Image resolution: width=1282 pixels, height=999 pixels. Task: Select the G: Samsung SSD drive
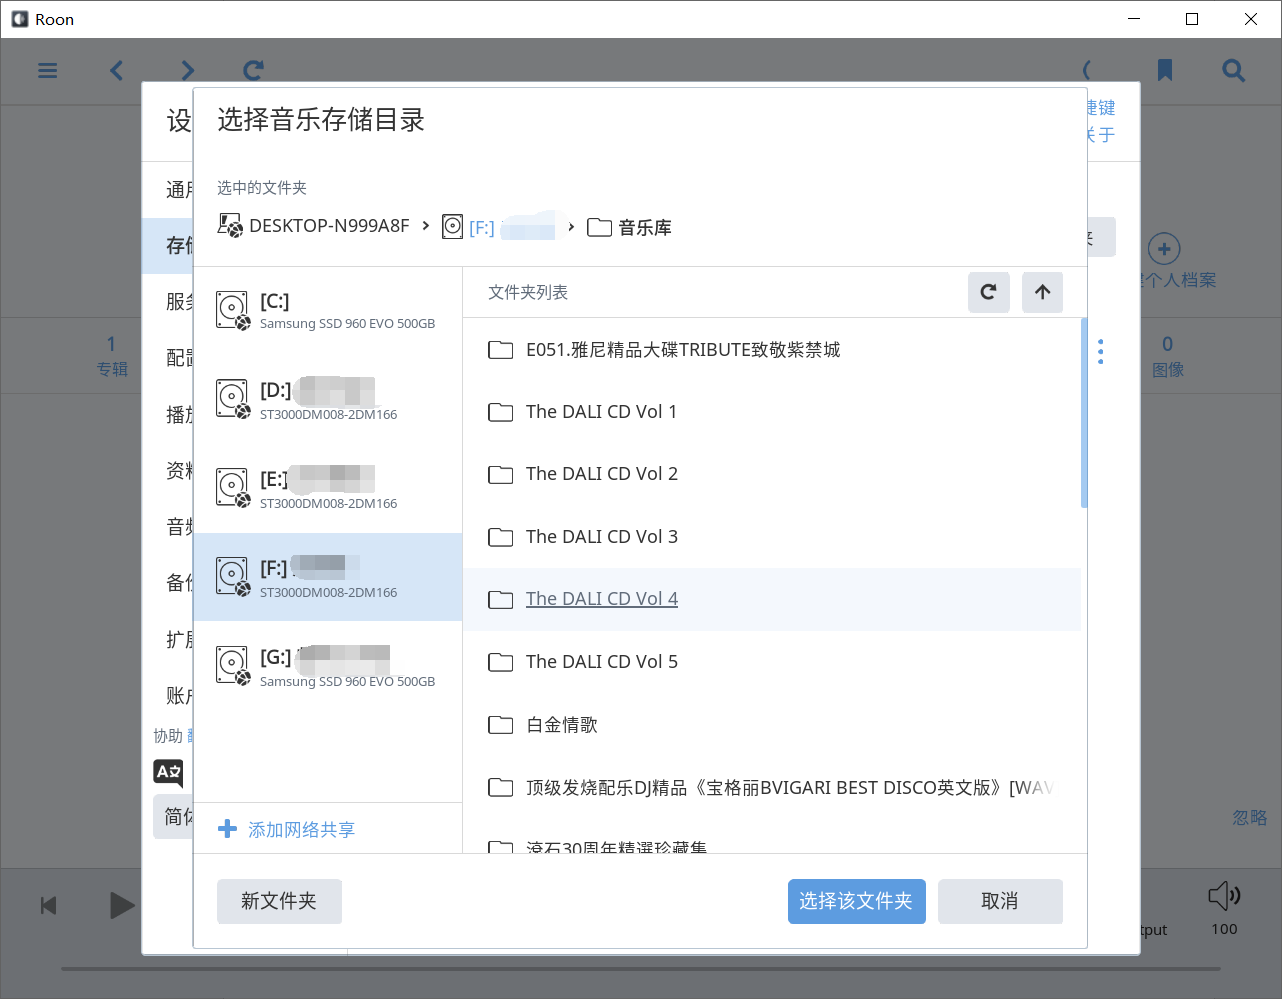(327, 666)
